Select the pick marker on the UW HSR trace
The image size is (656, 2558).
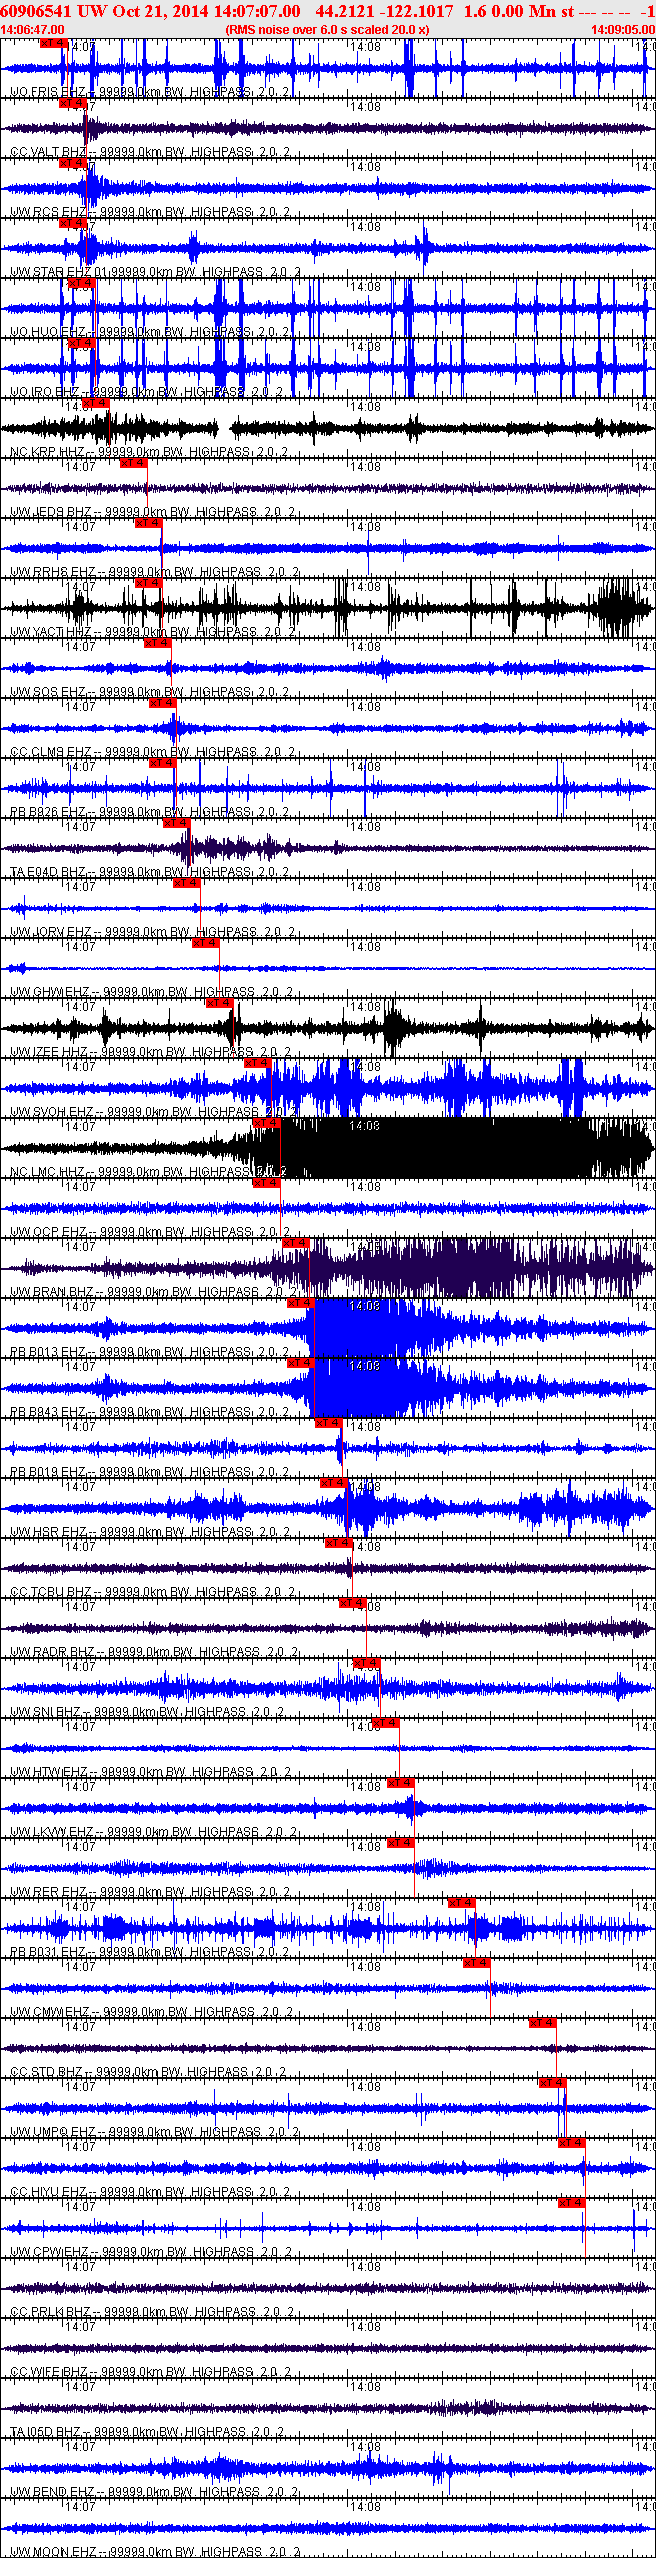[x=334, y=1483]
